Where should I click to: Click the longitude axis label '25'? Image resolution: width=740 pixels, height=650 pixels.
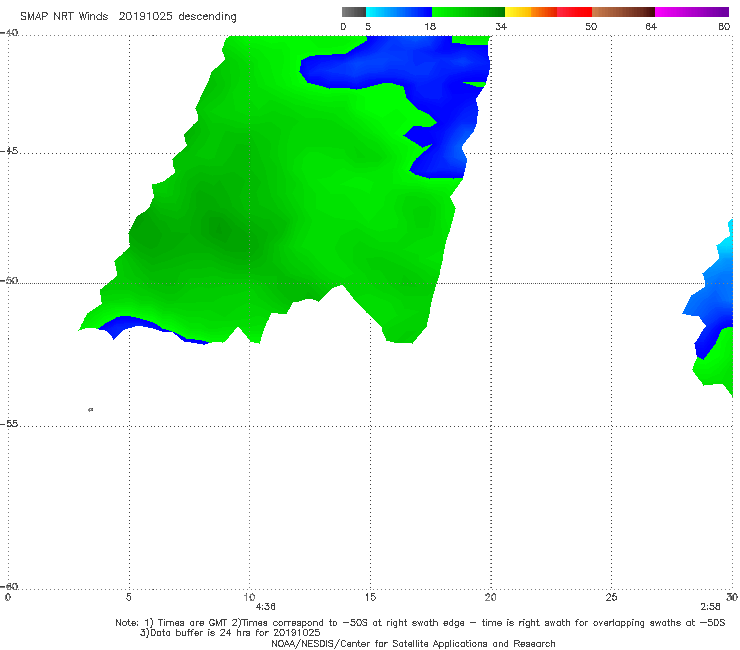(x=611, y=598)
